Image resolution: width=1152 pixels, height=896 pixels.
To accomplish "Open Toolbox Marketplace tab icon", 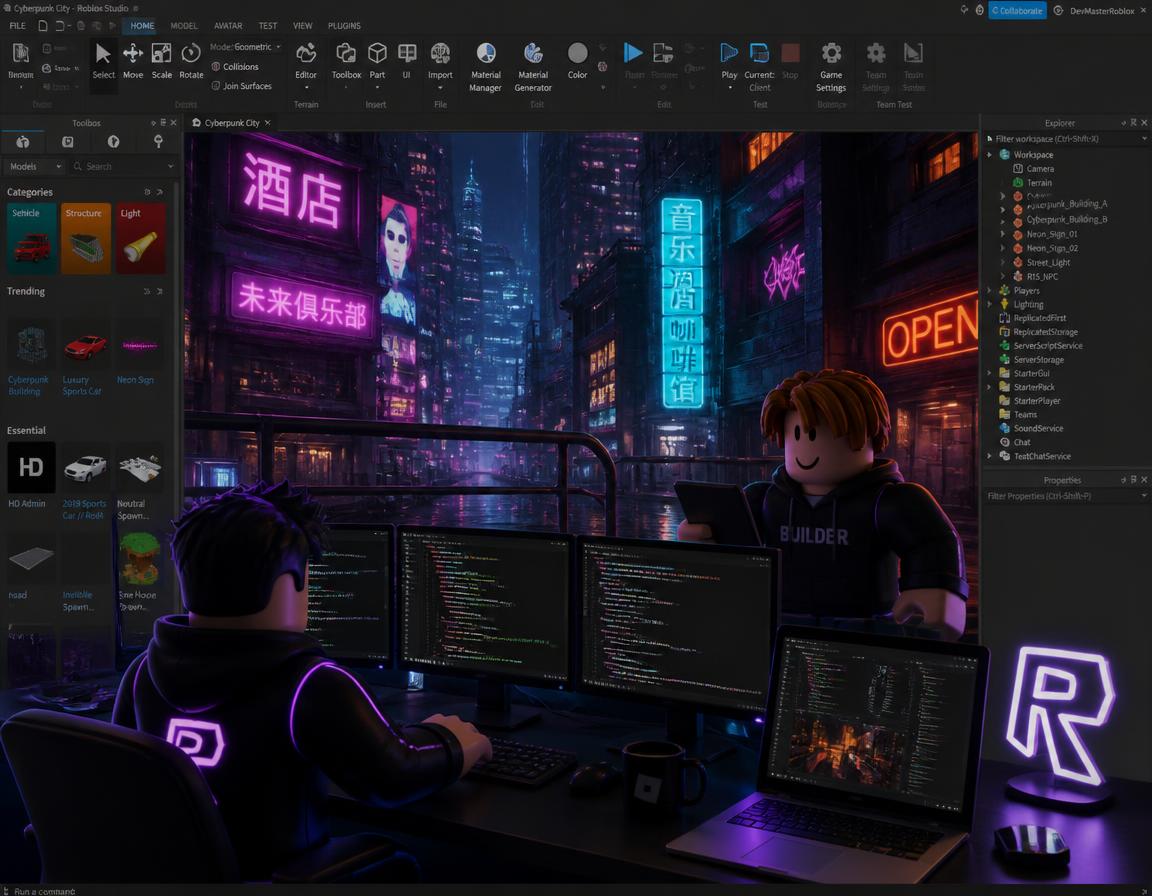I will pos(23,142).
